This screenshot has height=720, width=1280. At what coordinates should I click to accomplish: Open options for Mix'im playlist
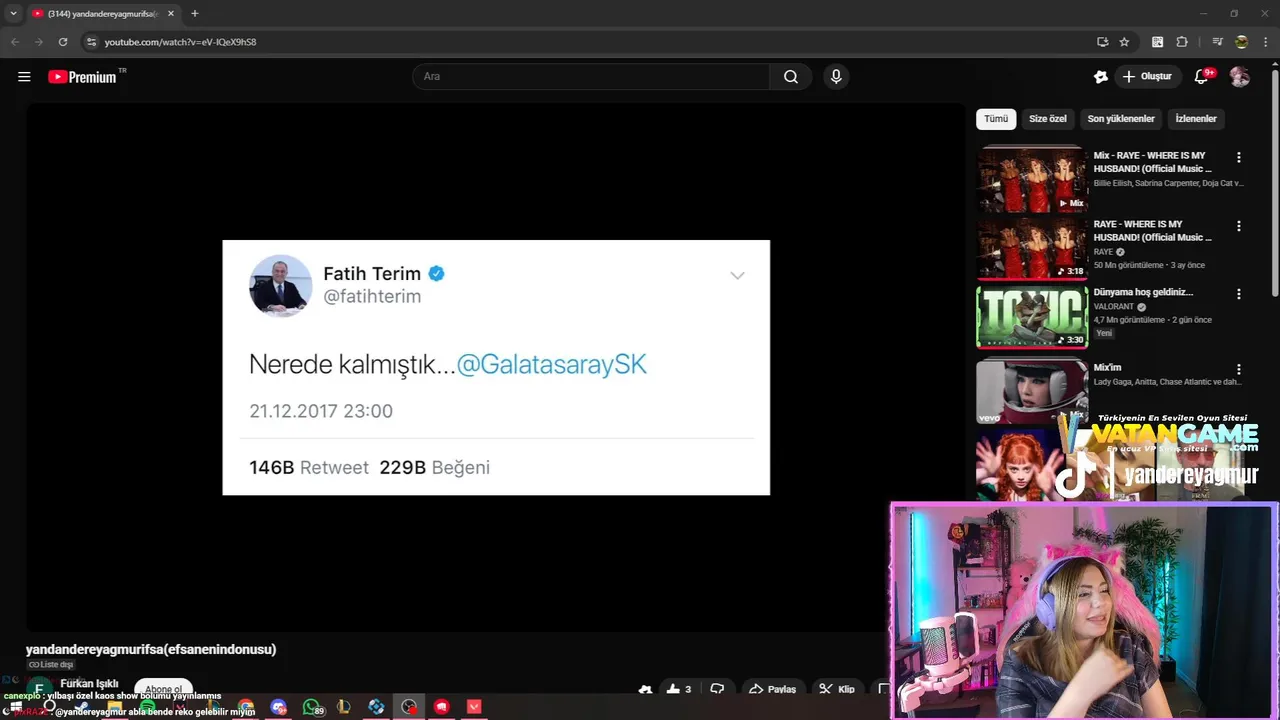(1239, 369)
